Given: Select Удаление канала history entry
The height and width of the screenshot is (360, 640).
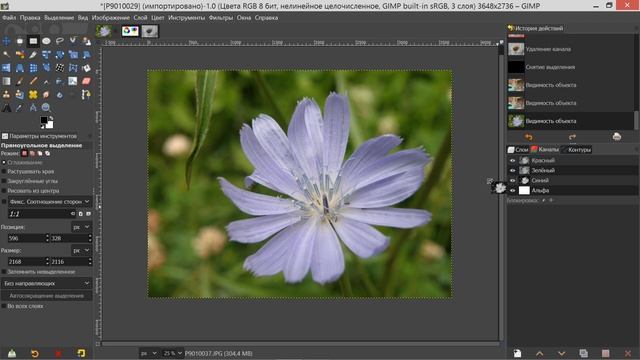Looking at the screenshot, I should pyautogui.click(x=571, y=49).
